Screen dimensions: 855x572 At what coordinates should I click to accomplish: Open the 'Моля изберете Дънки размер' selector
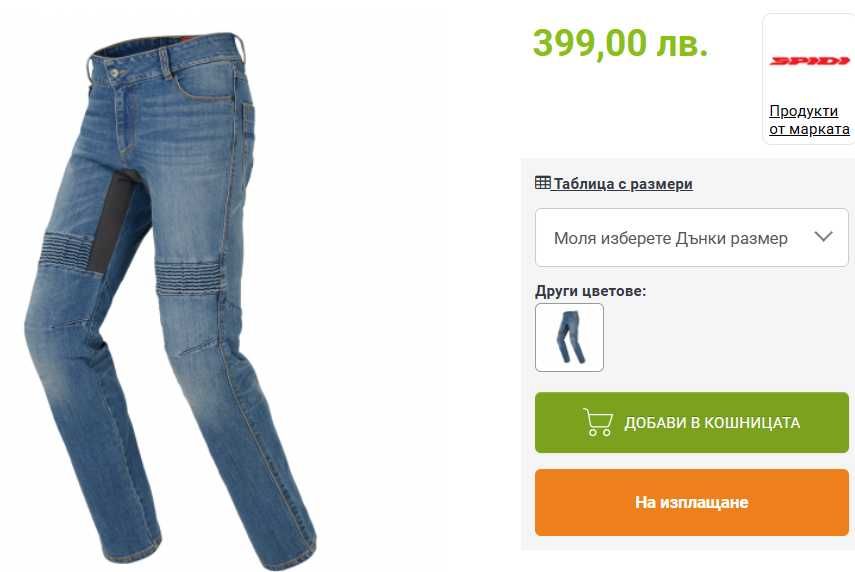[x=691, y=238]
